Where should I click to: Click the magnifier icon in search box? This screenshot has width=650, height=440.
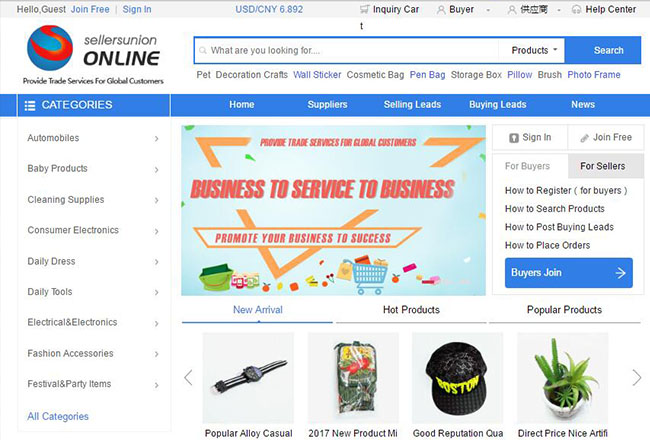click(x=203, y=51)
